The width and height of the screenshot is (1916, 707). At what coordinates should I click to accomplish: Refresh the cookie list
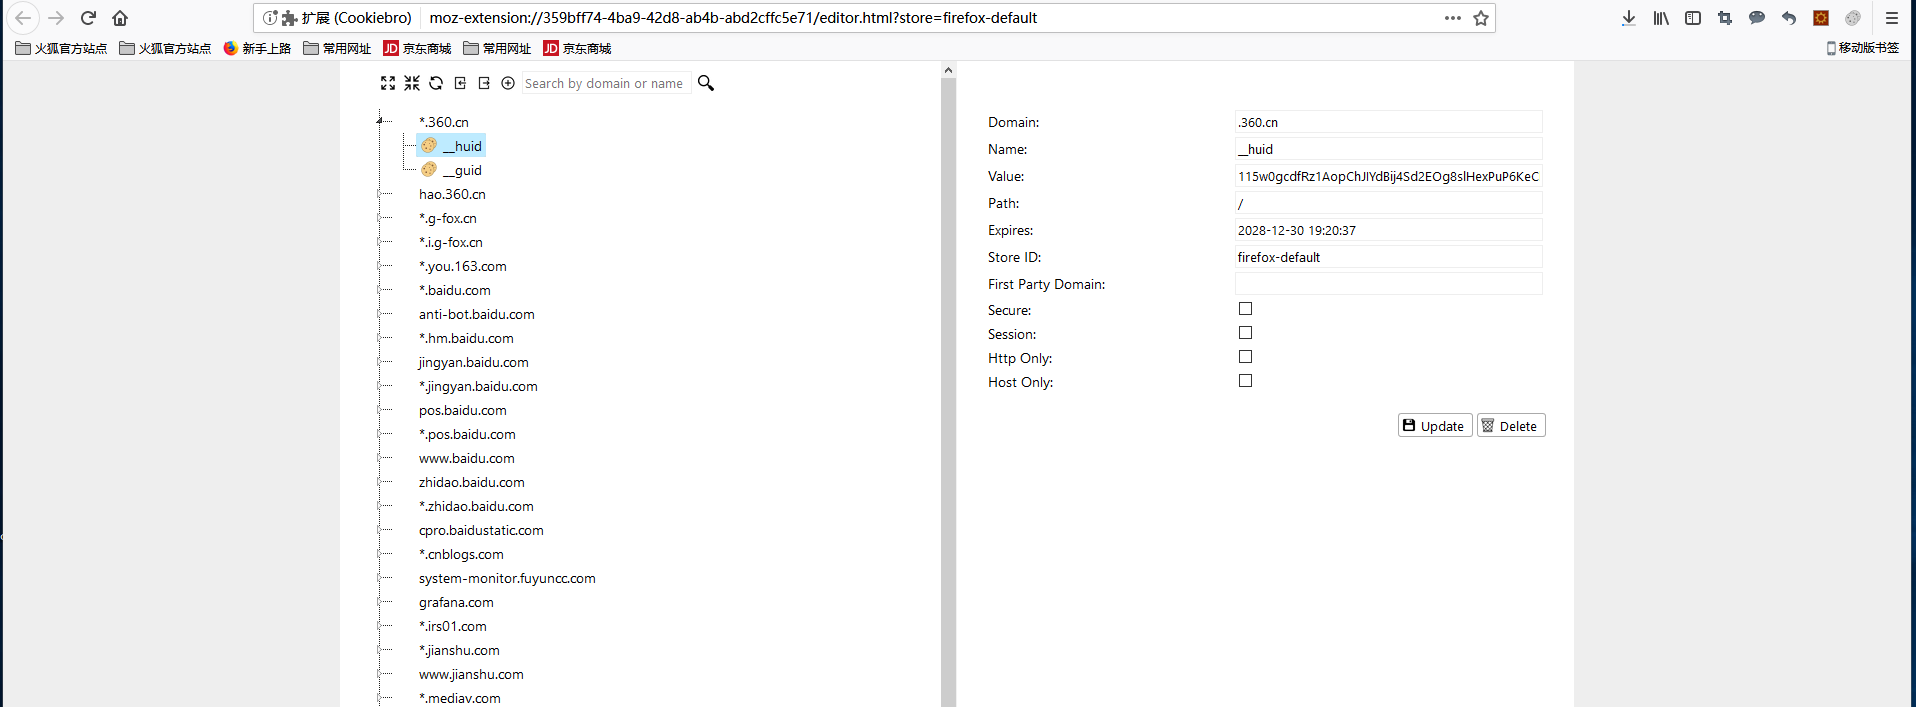point(436,83)
